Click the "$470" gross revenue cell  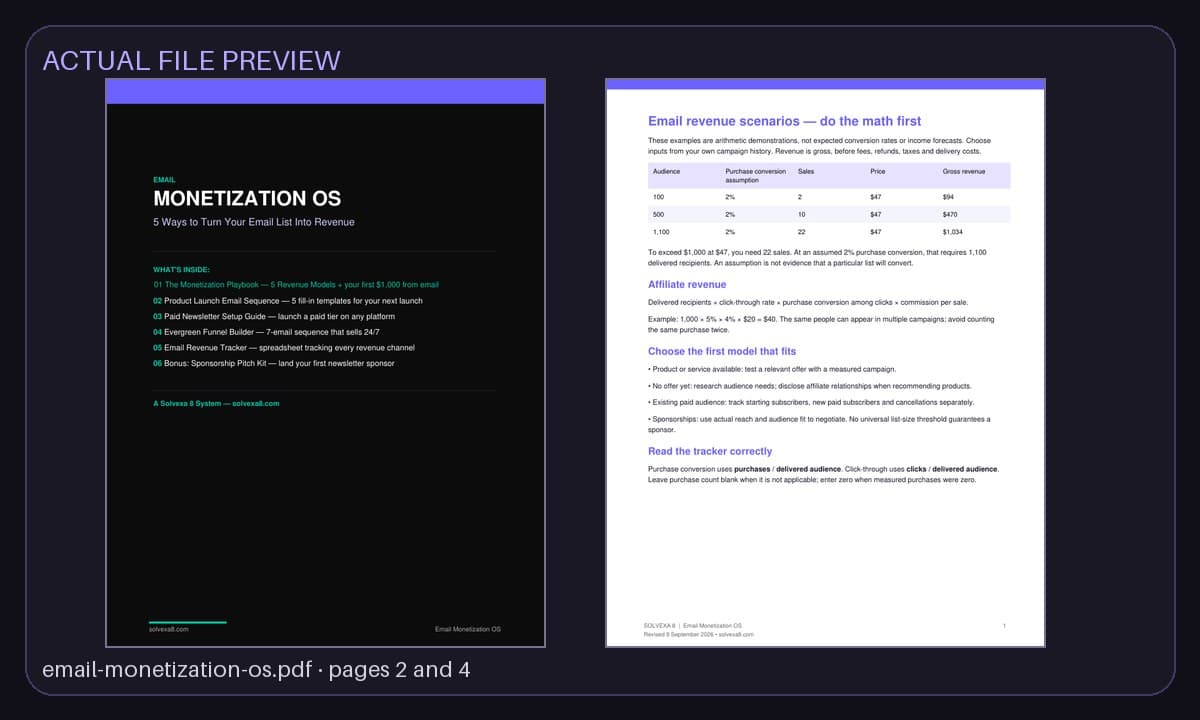point(950,214)
